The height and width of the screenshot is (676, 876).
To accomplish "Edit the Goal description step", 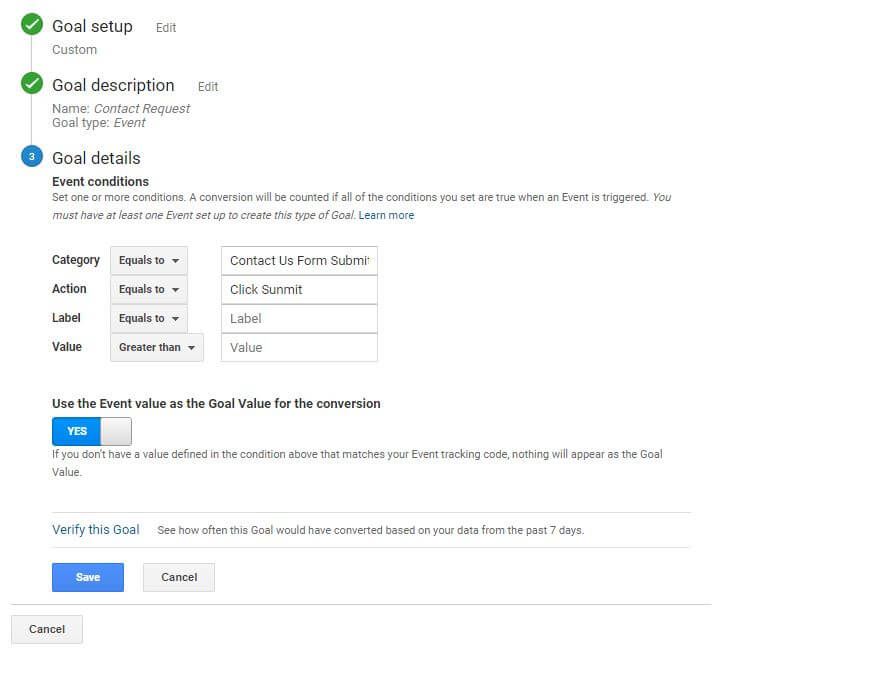I will tap(208, 87).
